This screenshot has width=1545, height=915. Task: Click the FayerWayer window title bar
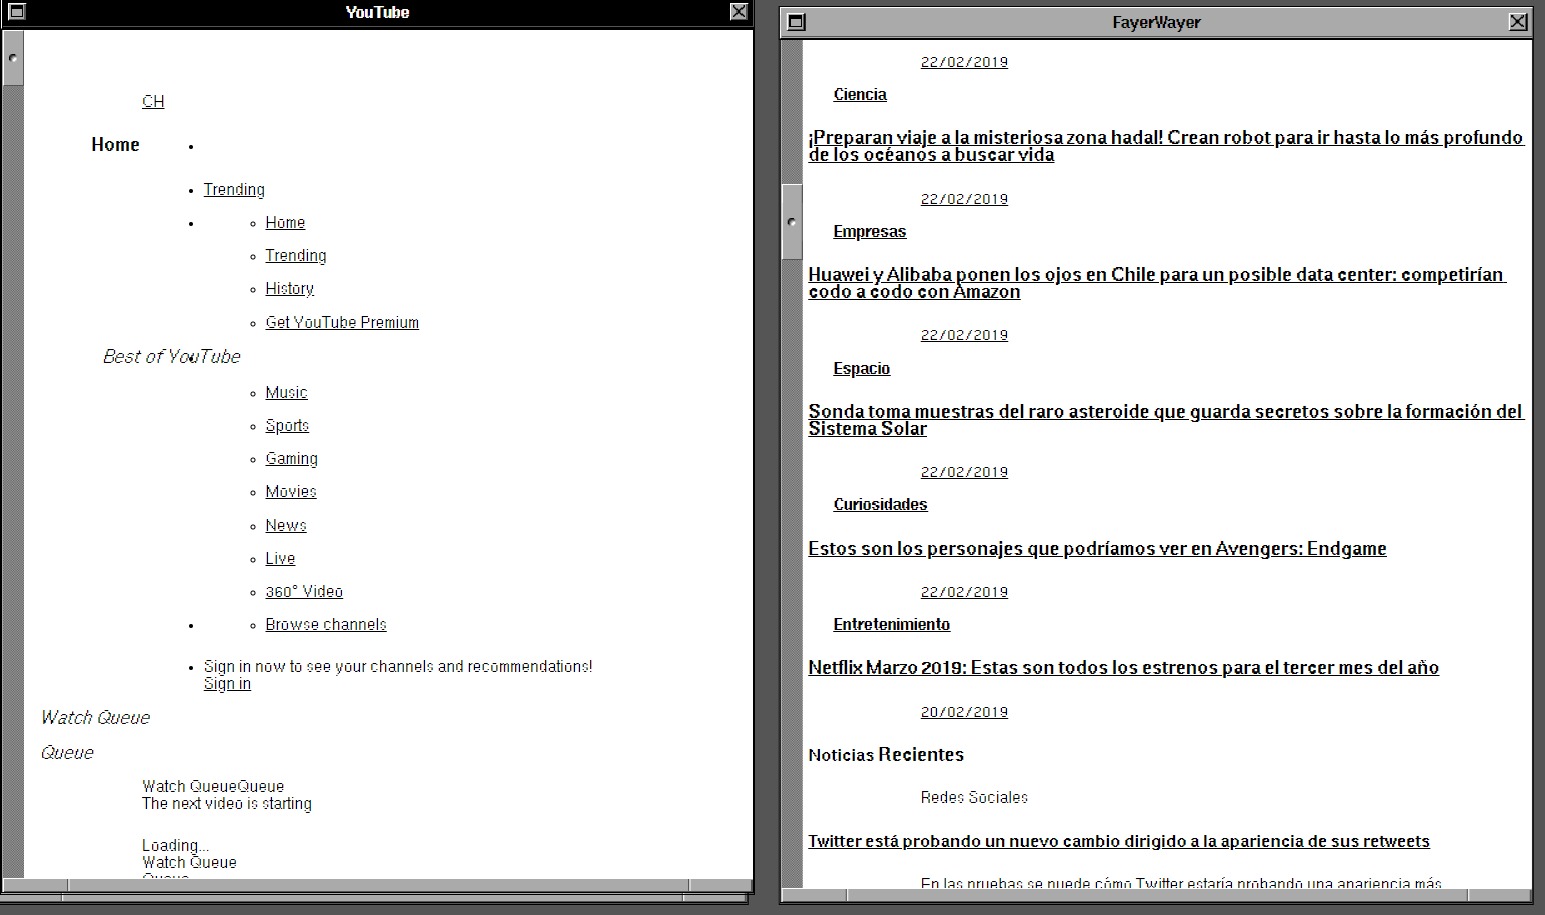point(1156,22)
